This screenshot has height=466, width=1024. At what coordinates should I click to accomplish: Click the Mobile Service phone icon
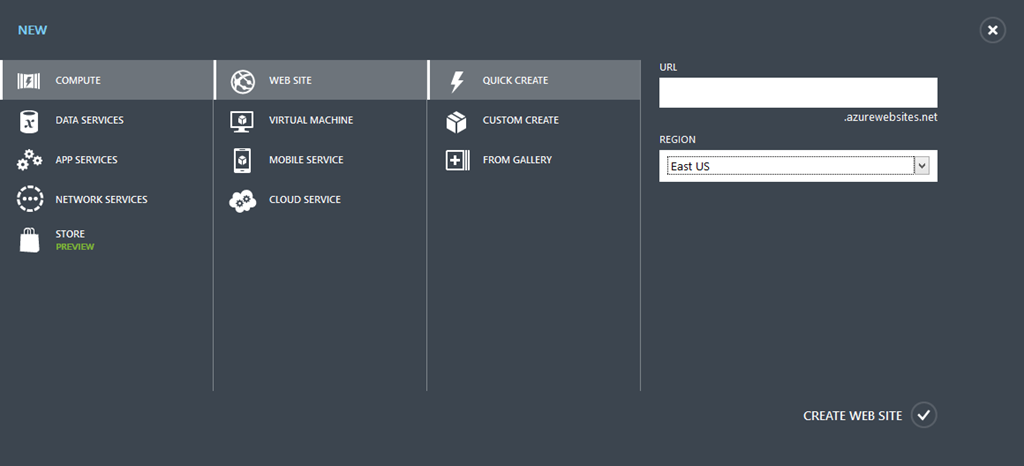242,160
